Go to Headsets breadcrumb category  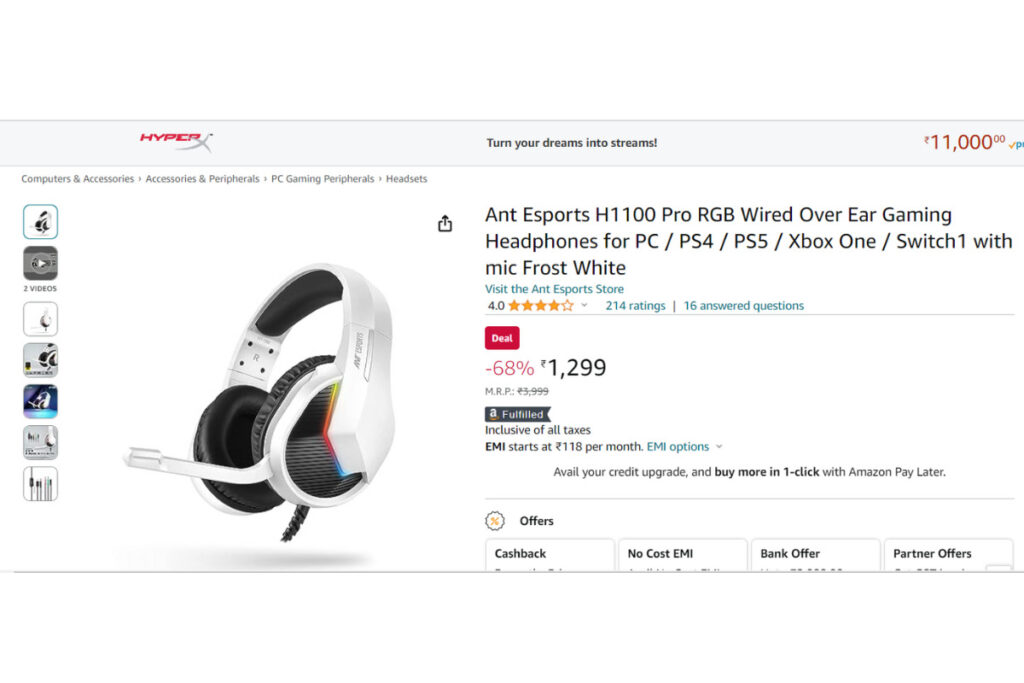click(406, 179)
